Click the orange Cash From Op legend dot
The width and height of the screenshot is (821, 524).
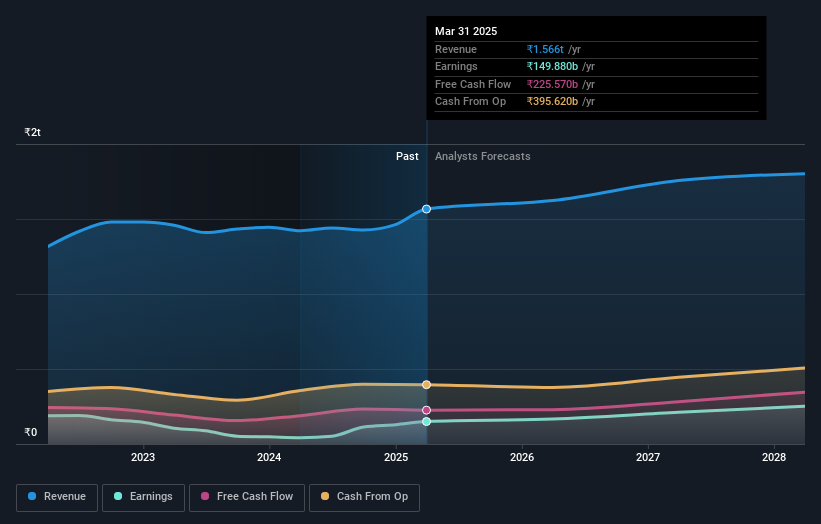(x=325, y=496)
